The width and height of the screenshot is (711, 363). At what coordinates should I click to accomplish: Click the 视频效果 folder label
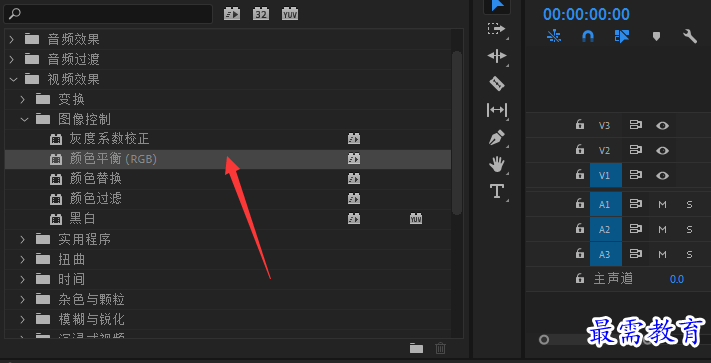coord(73,79)
